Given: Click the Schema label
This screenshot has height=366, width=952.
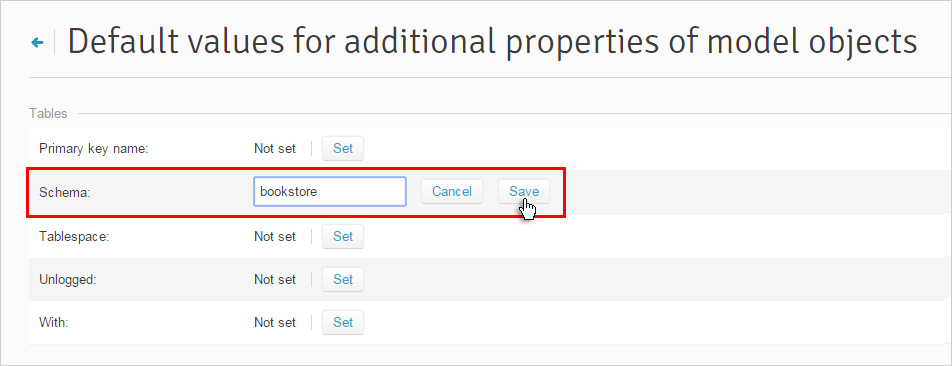Looking at the screenshot, I should pos(64,192).
